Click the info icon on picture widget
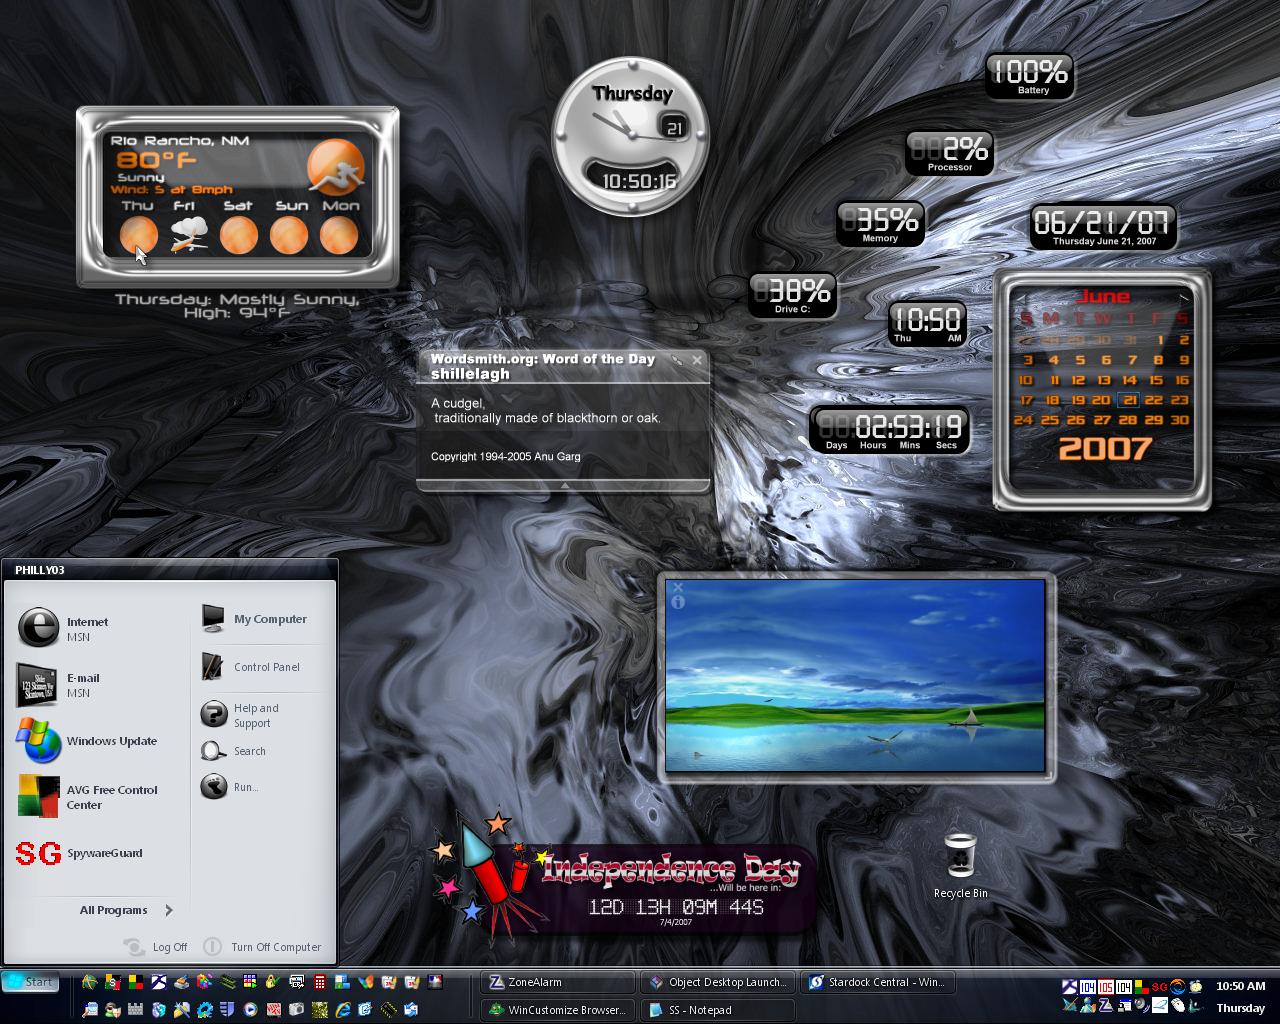The height and width of the screenshot is (1024, 1280). coord(677,602)
